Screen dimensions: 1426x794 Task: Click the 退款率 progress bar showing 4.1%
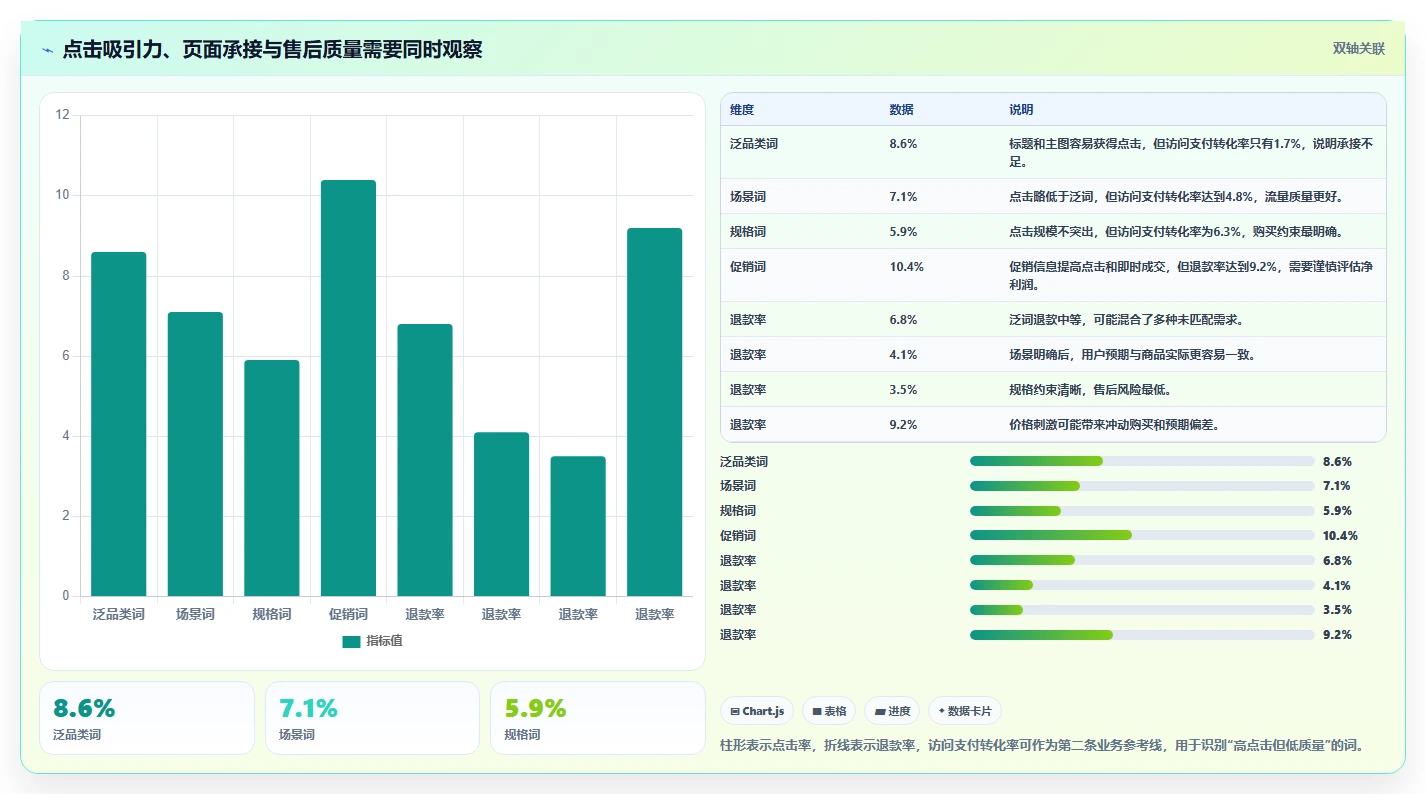pyautogui.click(x=1142, y=585)
